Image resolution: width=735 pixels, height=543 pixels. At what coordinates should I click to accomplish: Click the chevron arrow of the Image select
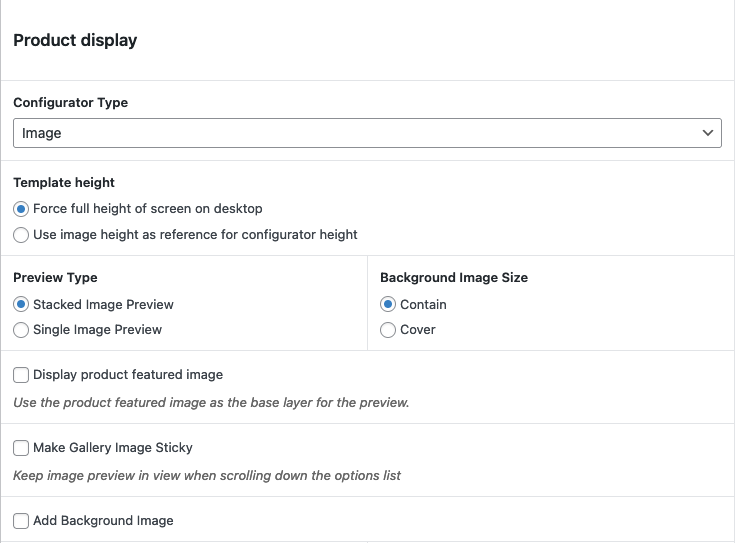[x=708, y=133]
